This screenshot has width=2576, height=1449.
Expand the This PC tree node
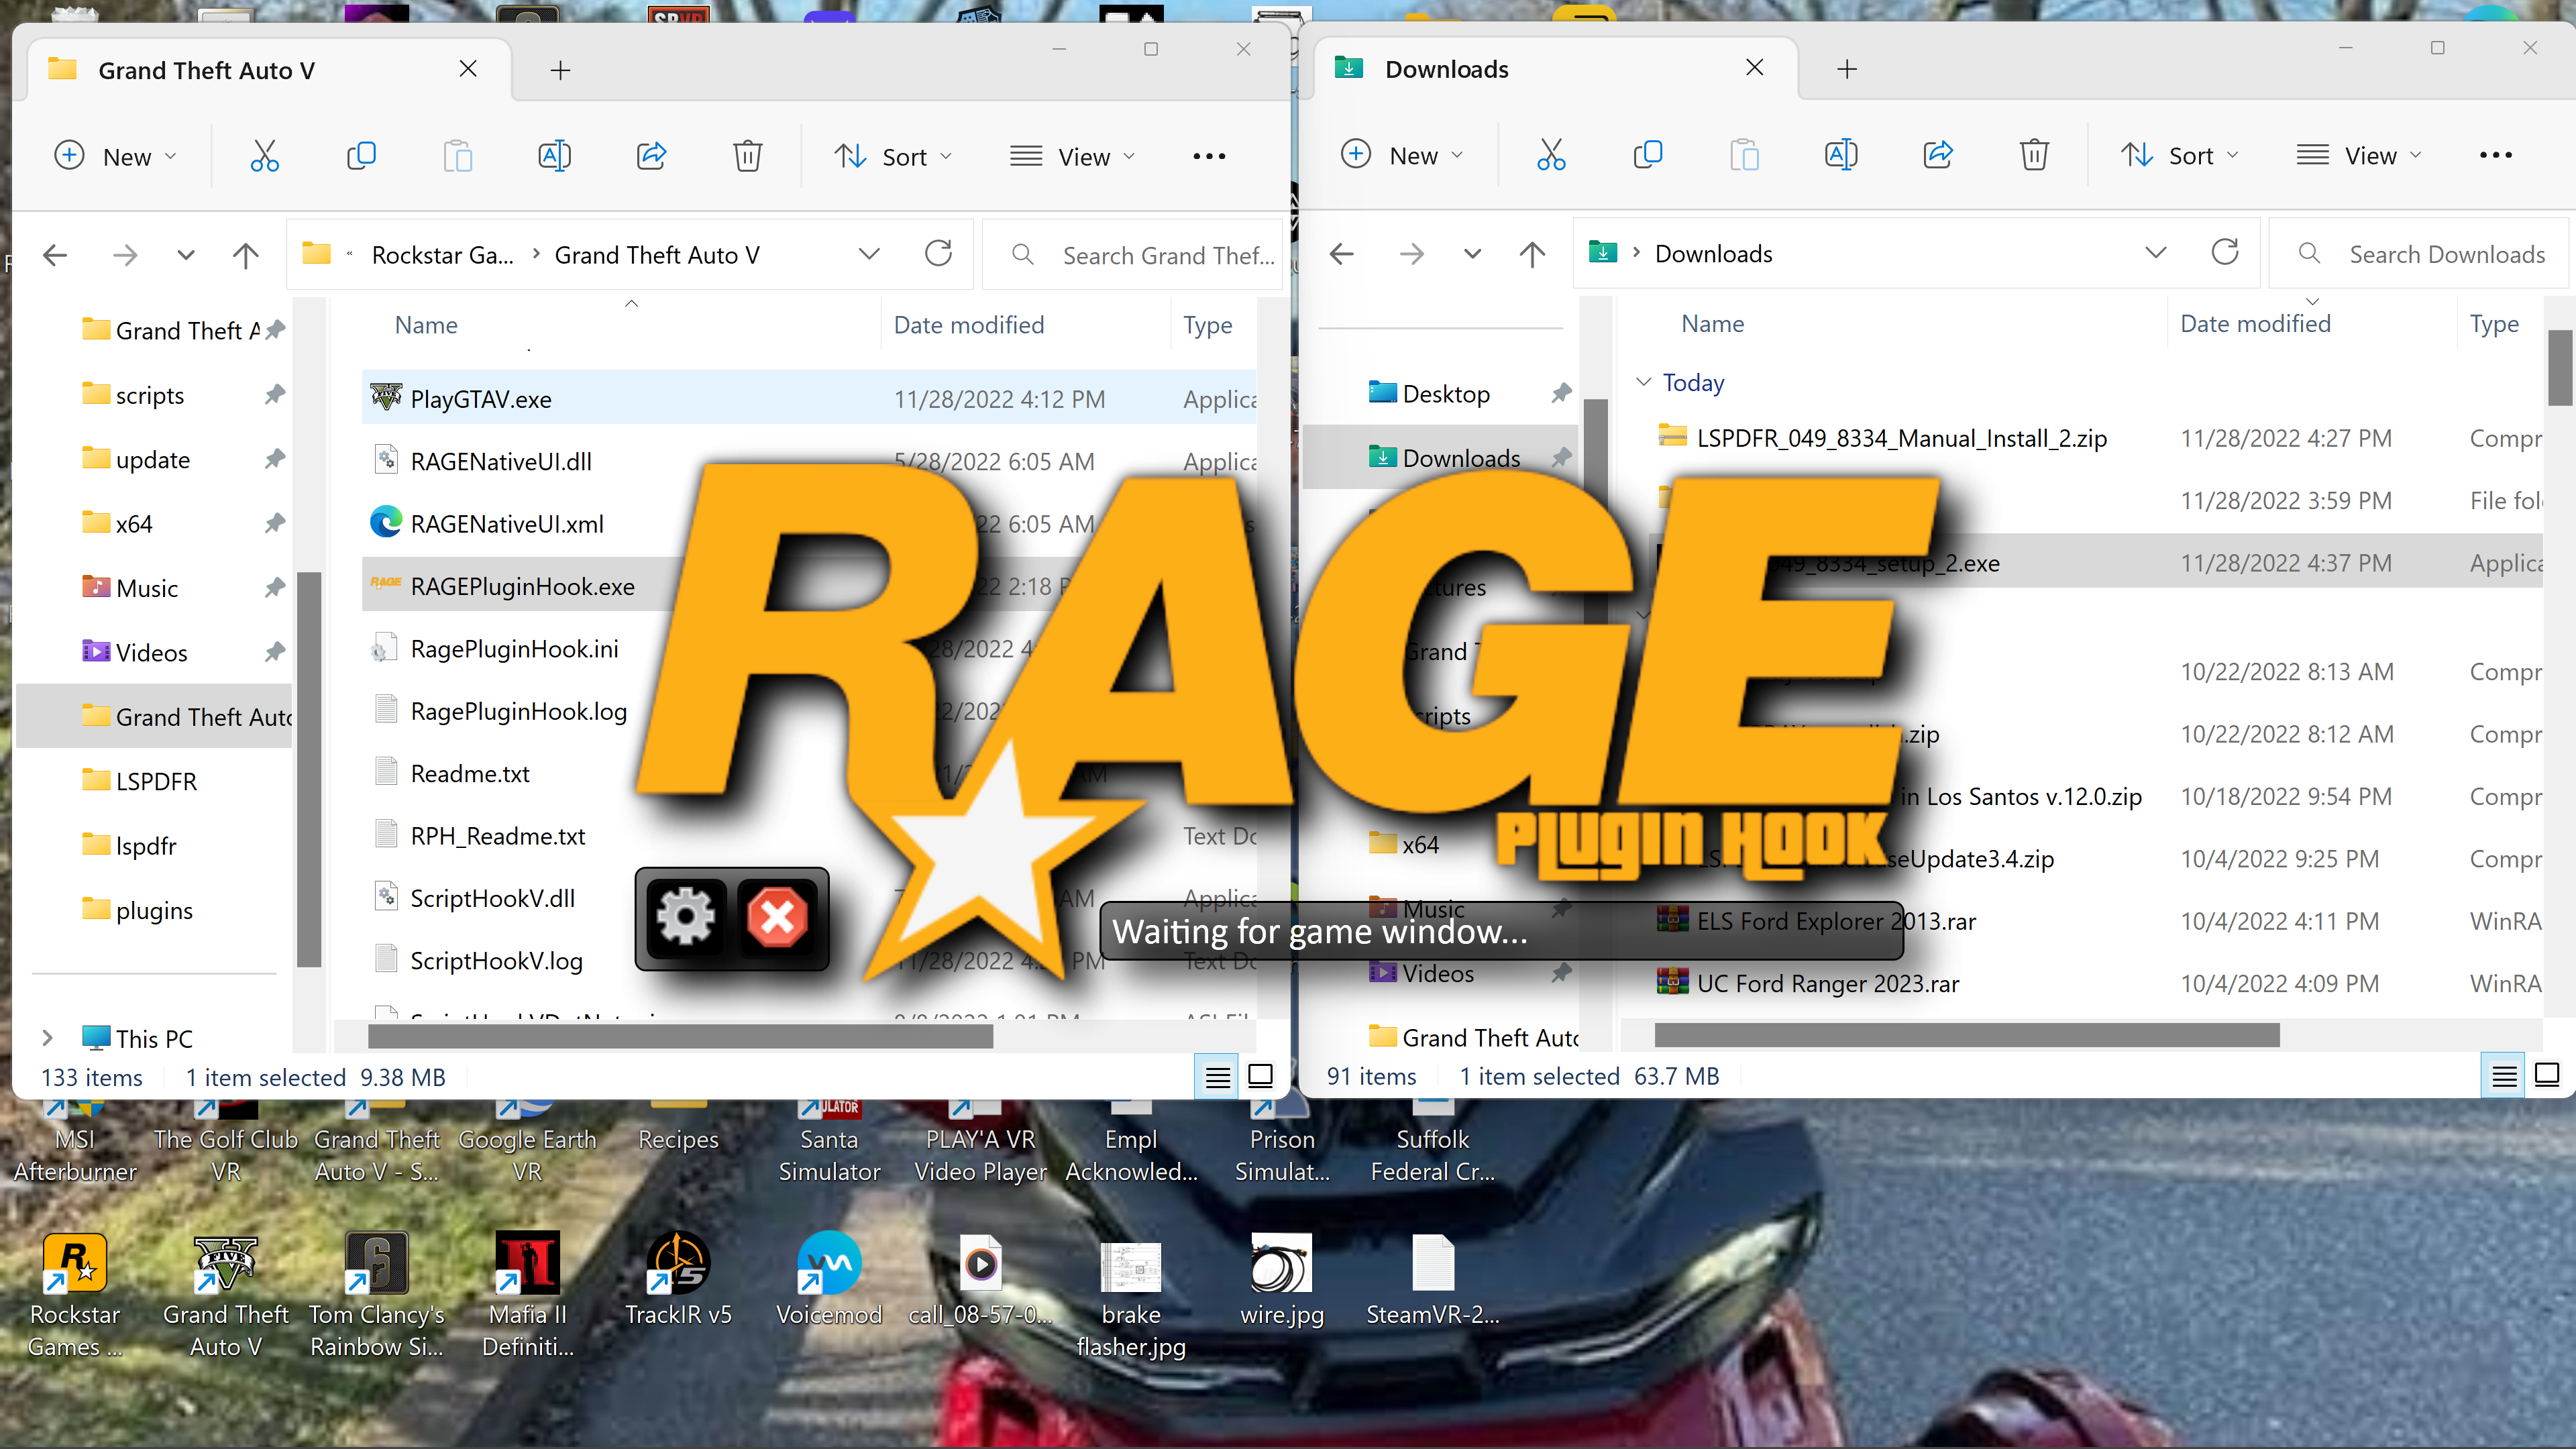47,1038
